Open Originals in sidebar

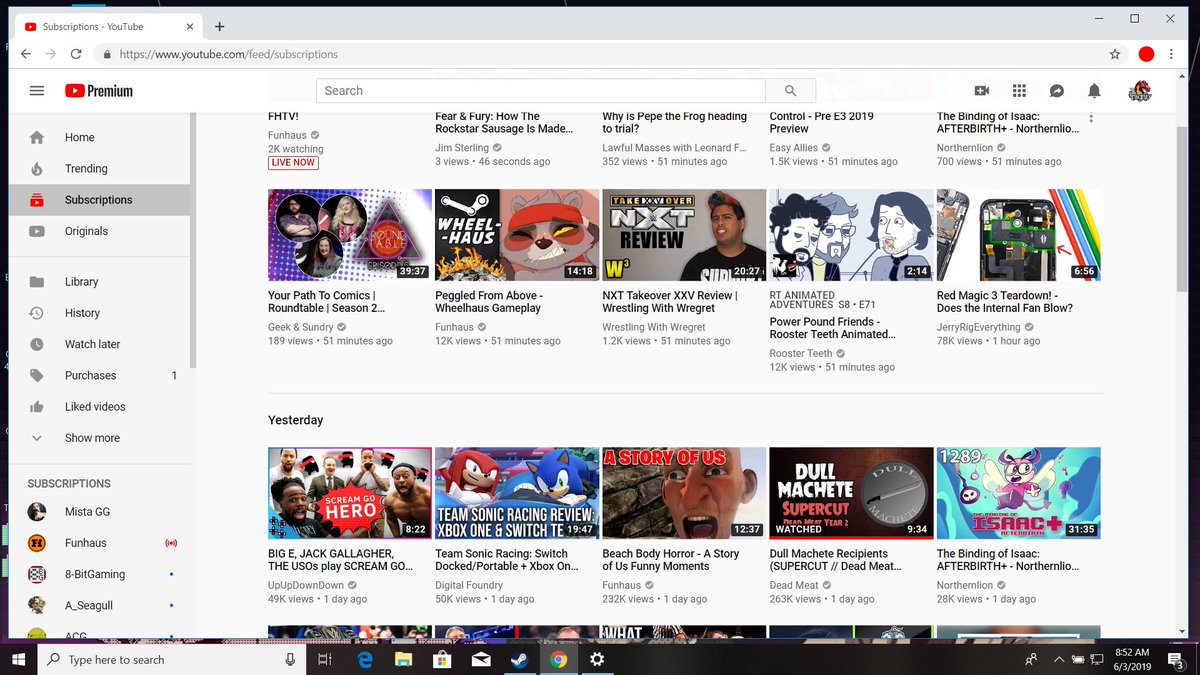pos(99,231)
